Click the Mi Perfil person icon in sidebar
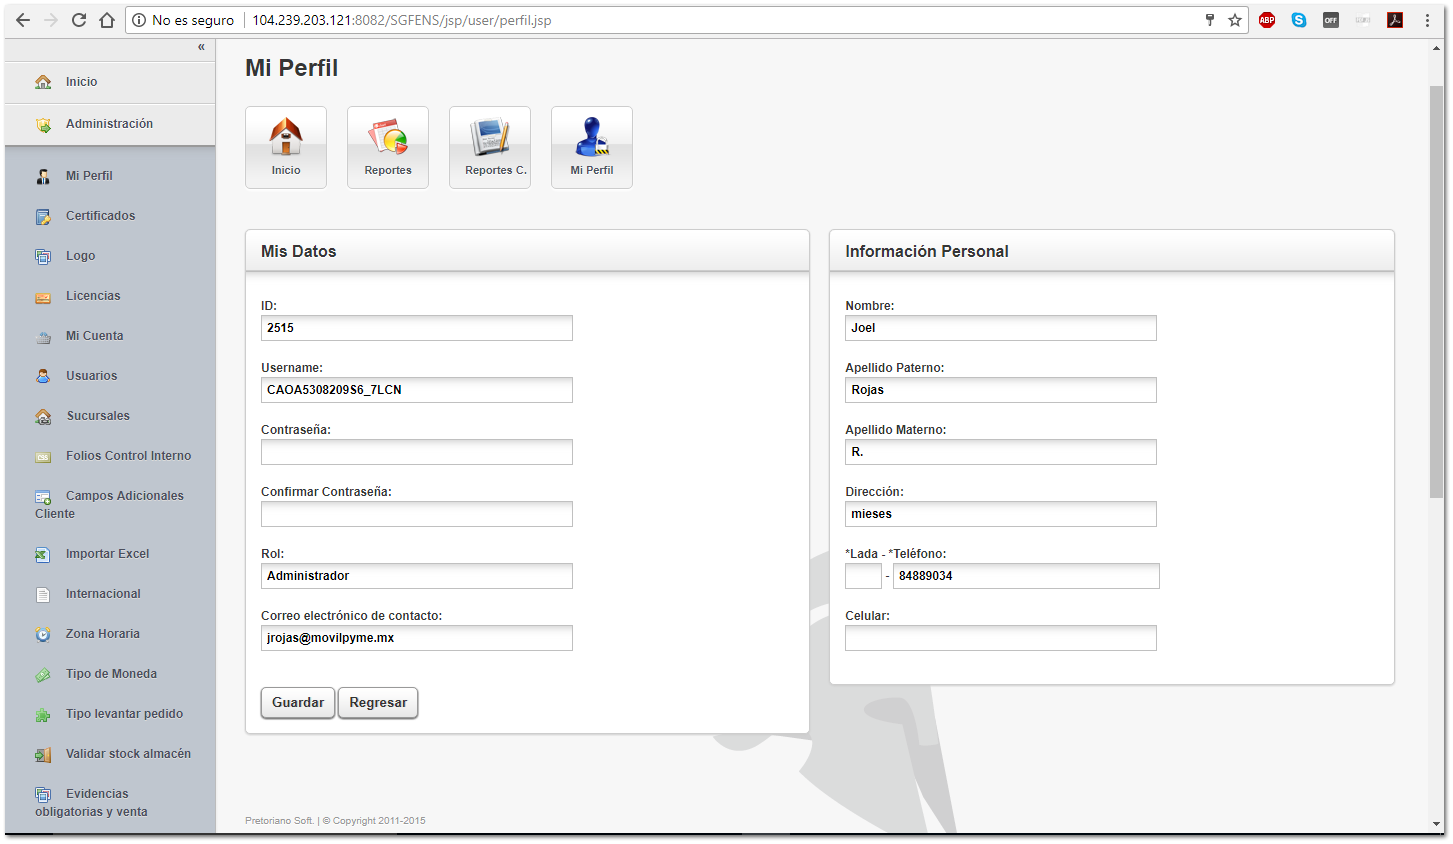The height and width of the screenshot is (844, 1453). [x=43, y=176]
